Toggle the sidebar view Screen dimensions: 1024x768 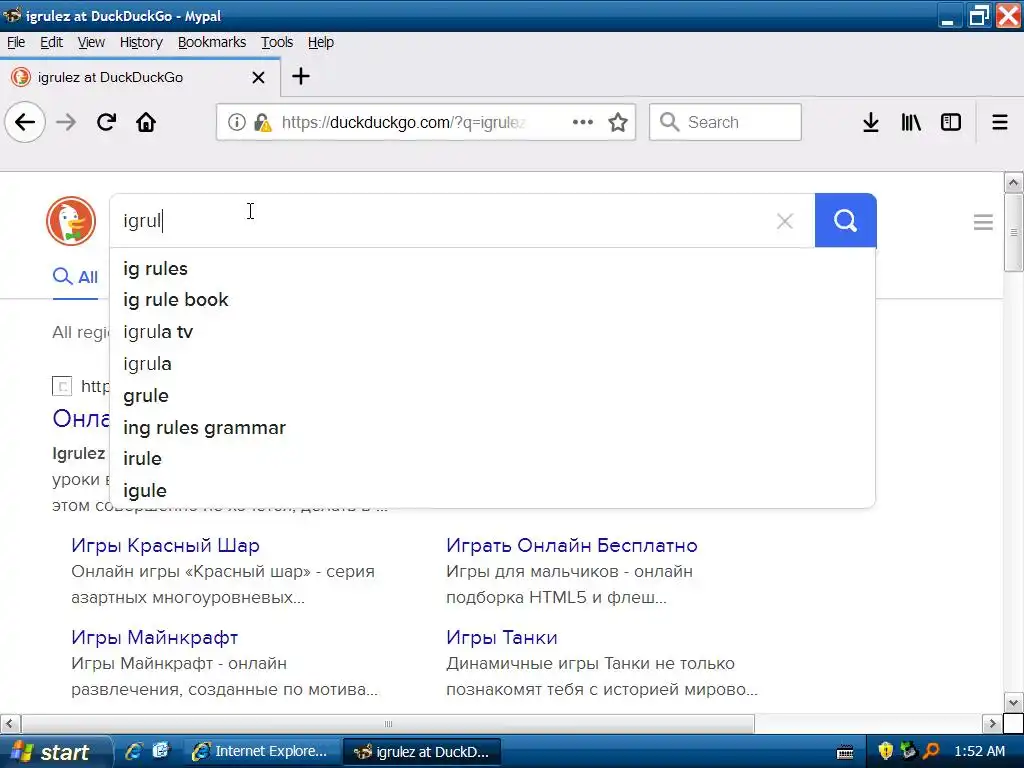point(951,122)
